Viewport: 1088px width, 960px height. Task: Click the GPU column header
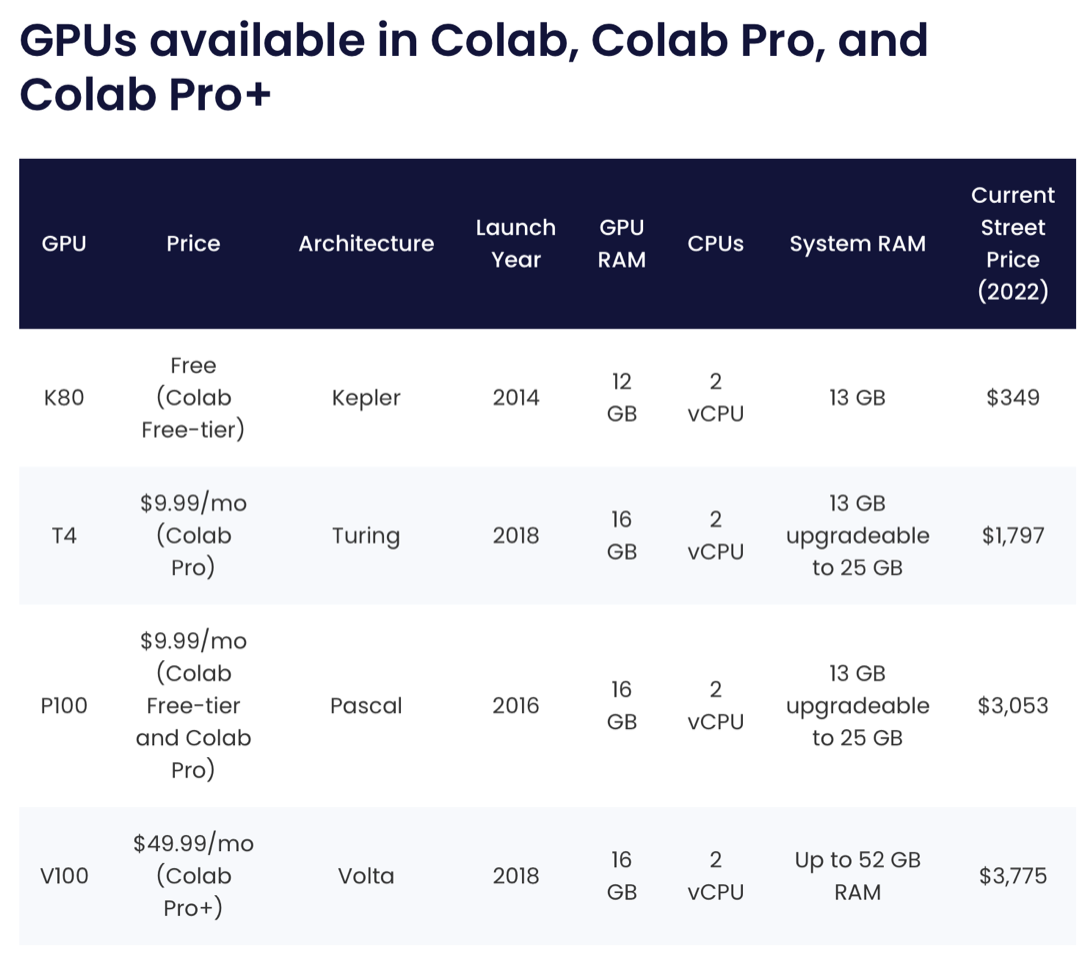click(x=64, y=244)
